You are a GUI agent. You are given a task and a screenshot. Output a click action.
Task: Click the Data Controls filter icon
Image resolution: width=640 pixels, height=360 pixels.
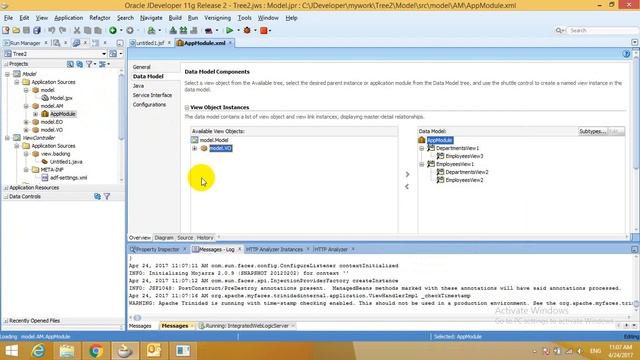[107, 196]
